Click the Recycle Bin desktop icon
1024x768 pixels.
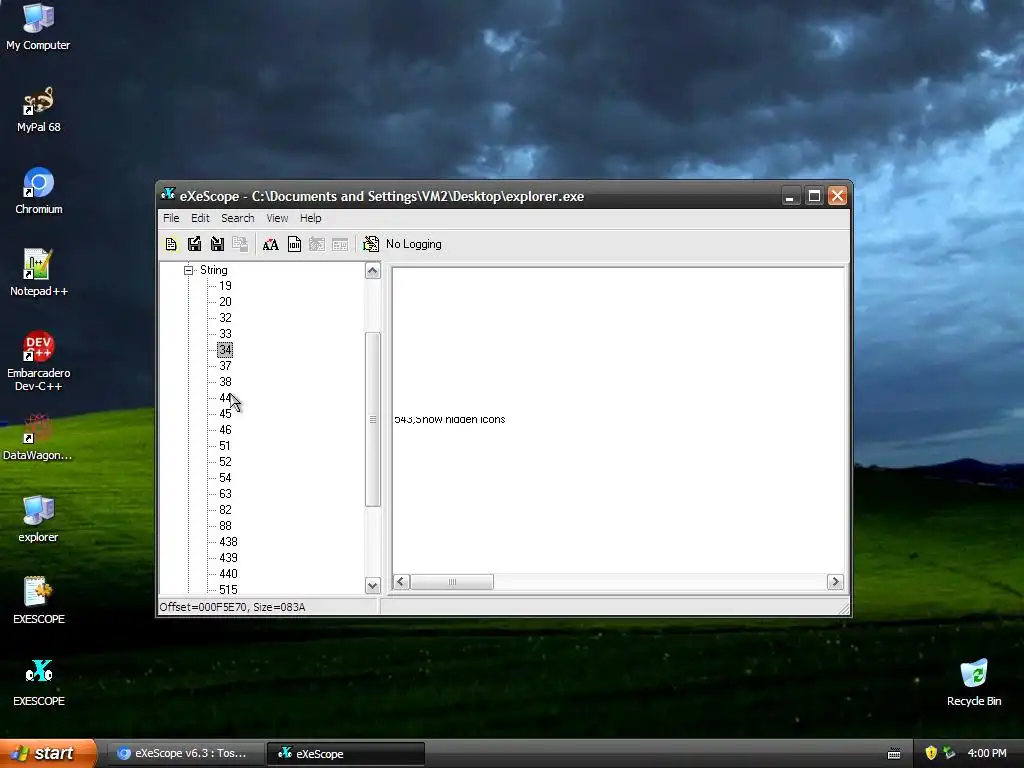click(974, 683)
